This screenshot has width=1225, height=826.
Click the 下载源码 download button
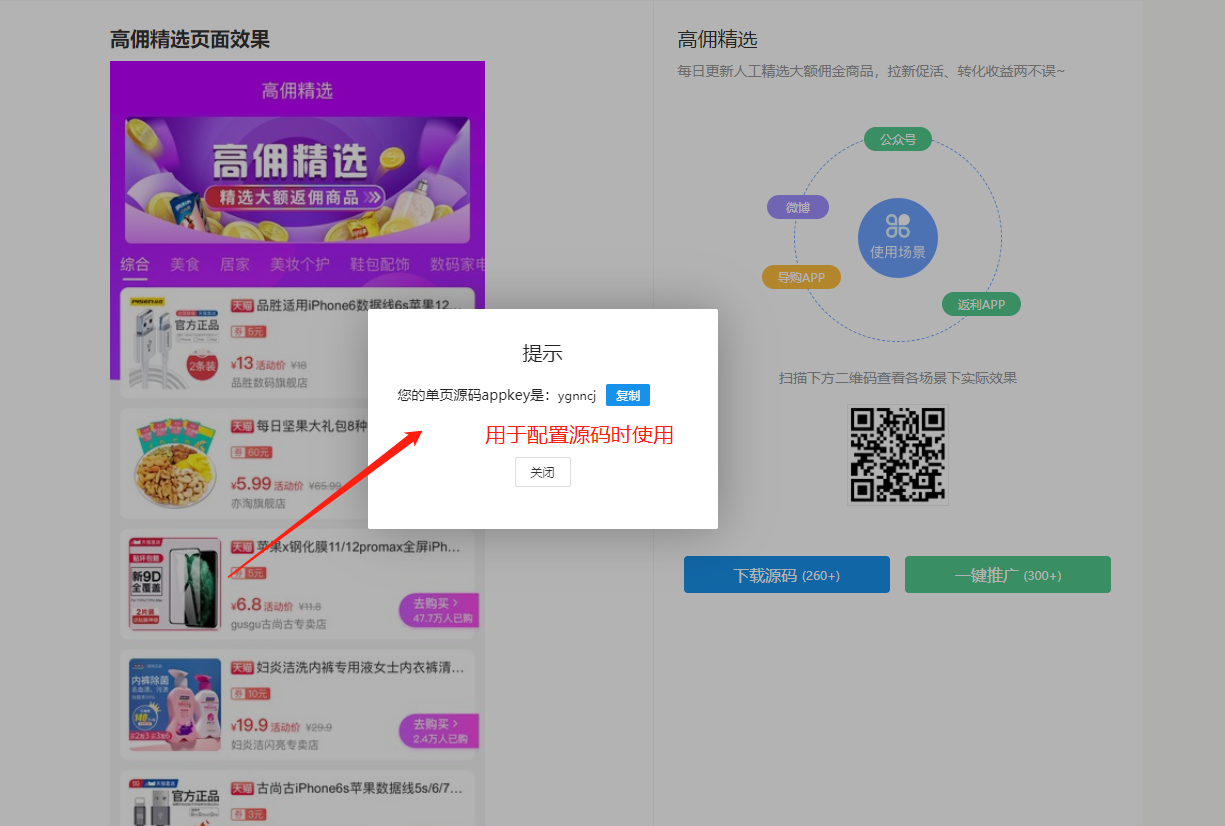point(786,575)
